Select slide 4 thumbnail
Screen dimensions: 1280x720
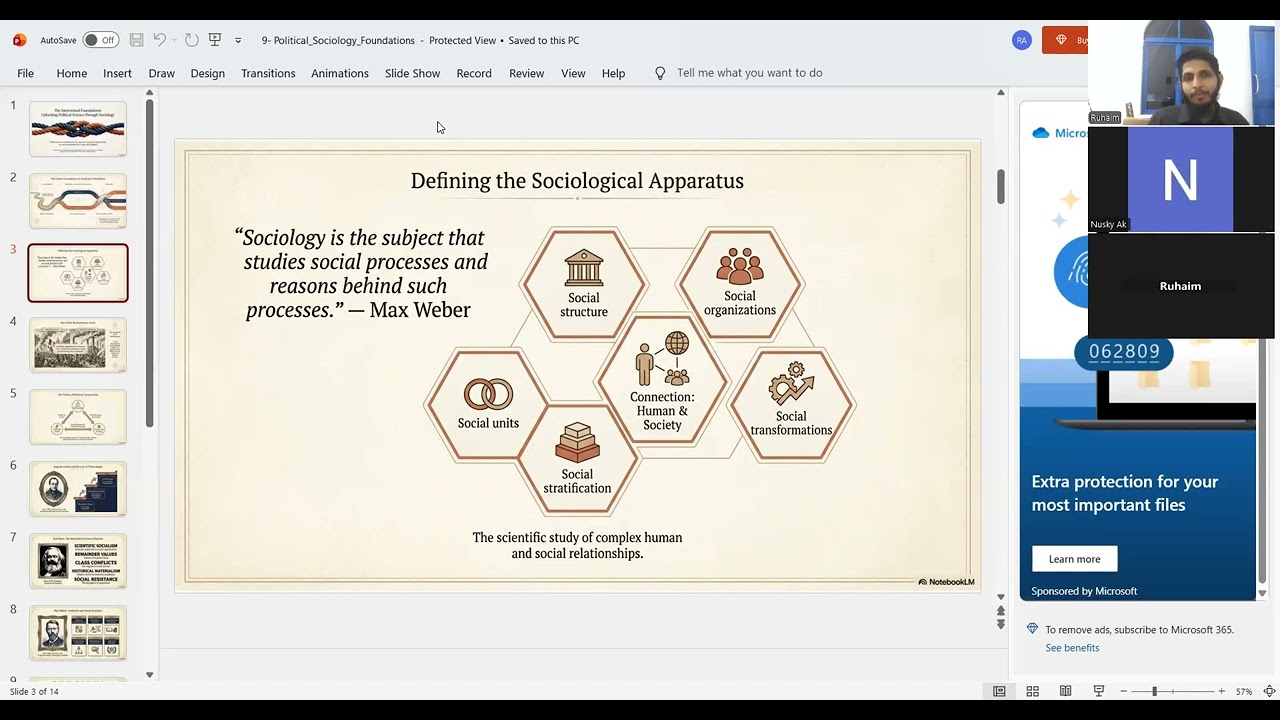click(78, 344)
